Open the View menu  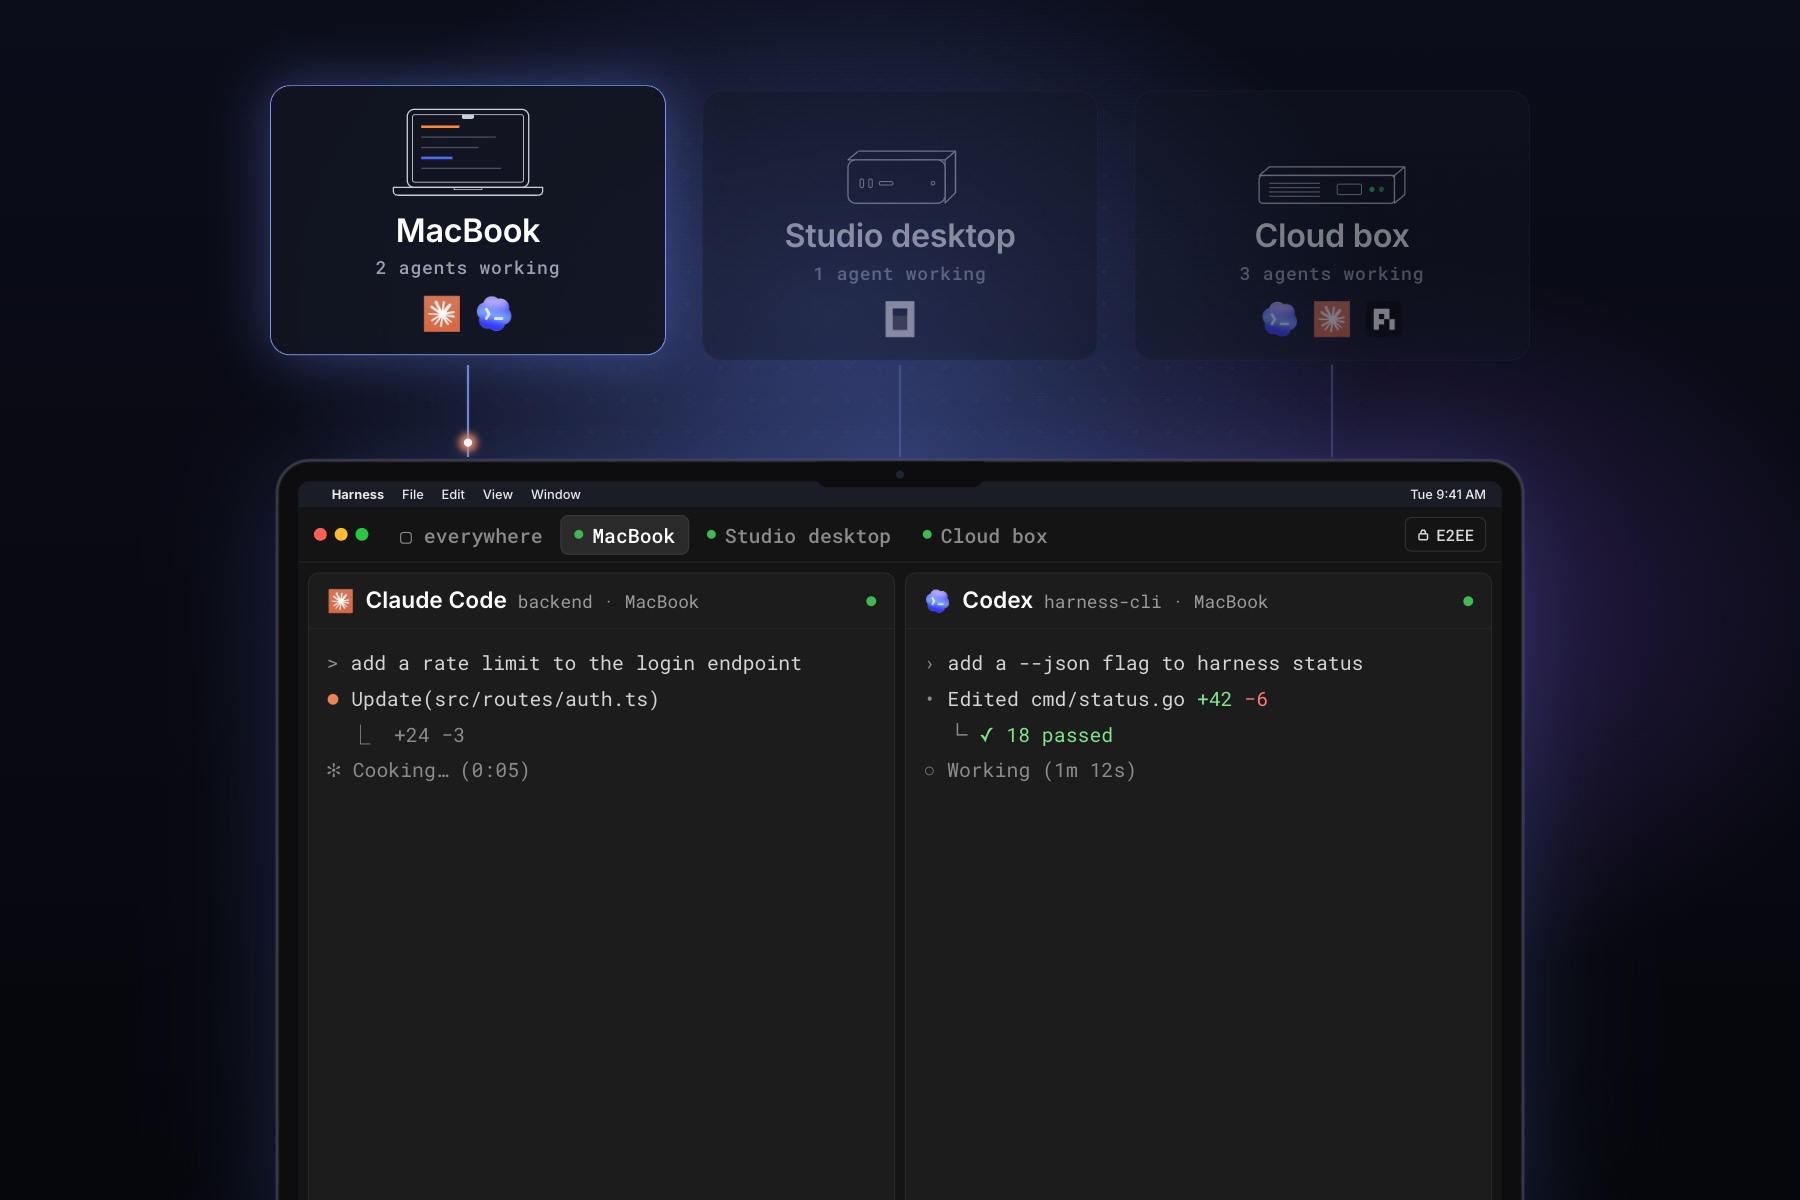click(498, 494)
